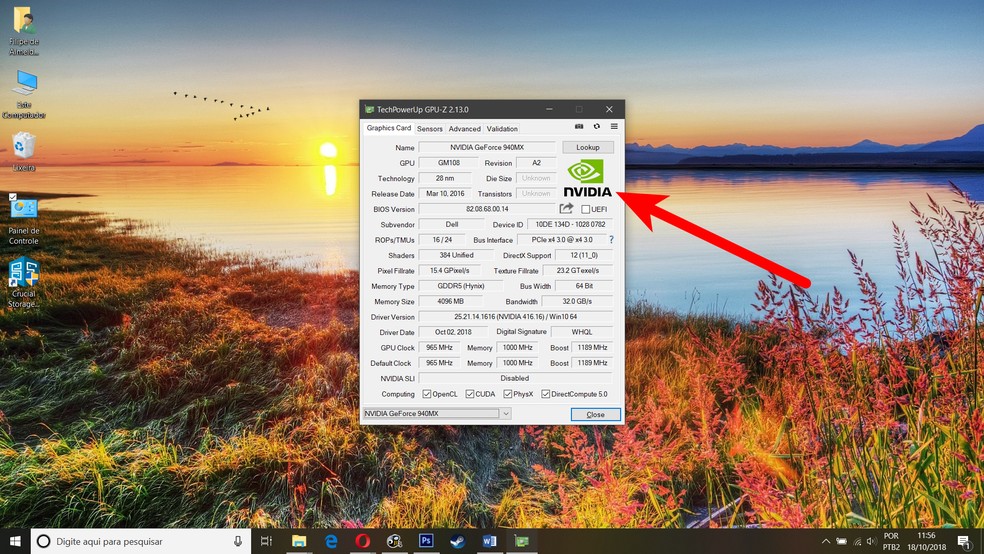The image size is (984, 554).
Task: Open Photoshop from the taskbar
Action: pyautogui.click(x=426, y=541)
